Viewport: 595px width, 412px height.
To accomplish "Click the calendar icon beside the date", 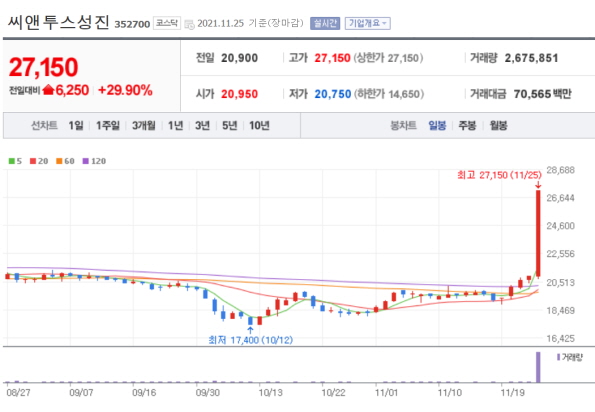I will tap(189, 25).
